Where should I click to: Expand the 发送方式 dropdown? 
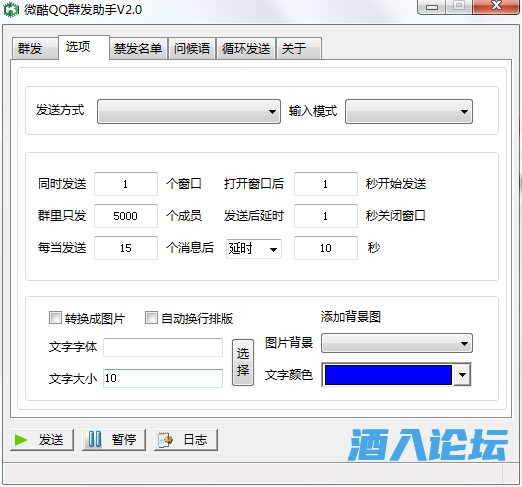pos(189,111)
